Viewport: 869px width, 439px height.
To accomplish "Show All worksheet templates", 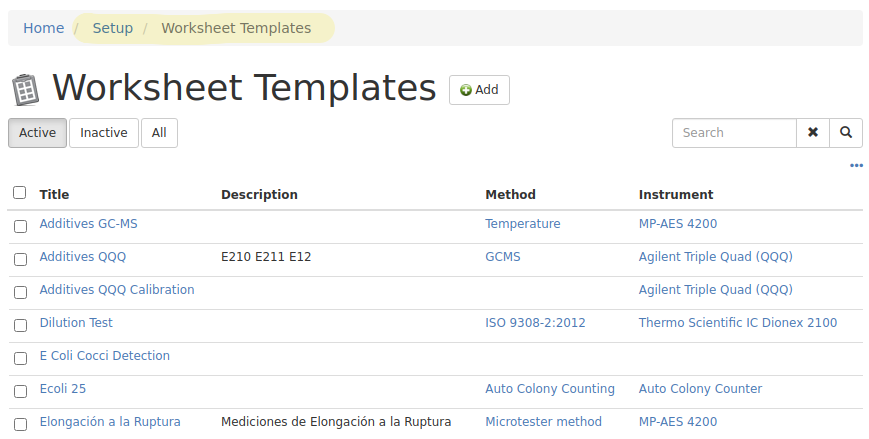I will [x=159, y=133].
